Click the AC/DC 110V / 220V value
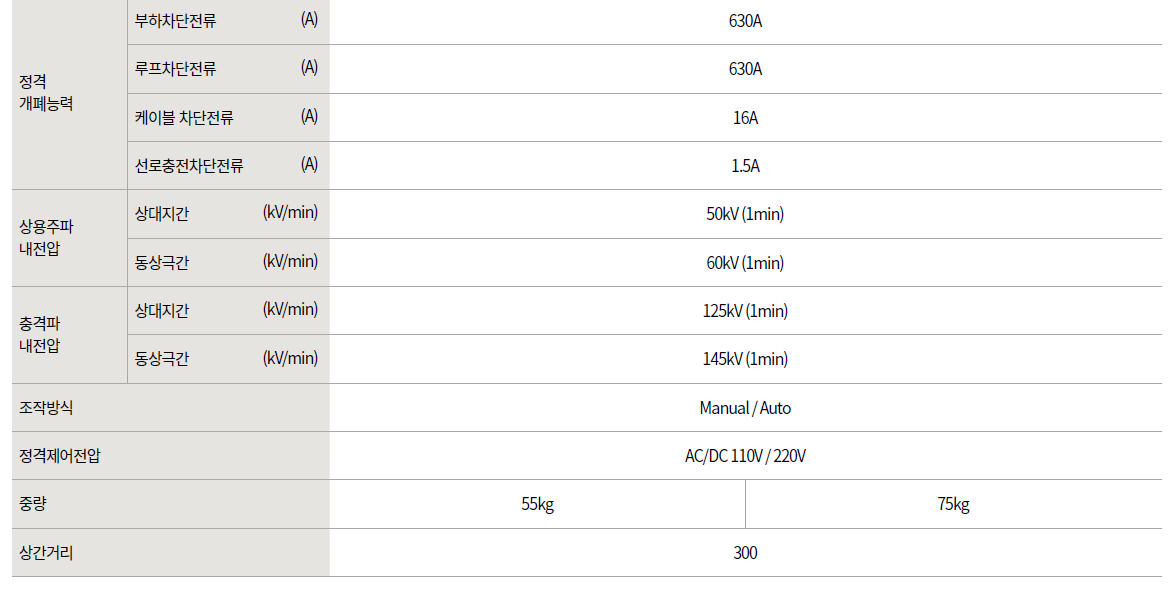Image resolution: width=1175 pixels, height=590 pixels. (745, 456)
